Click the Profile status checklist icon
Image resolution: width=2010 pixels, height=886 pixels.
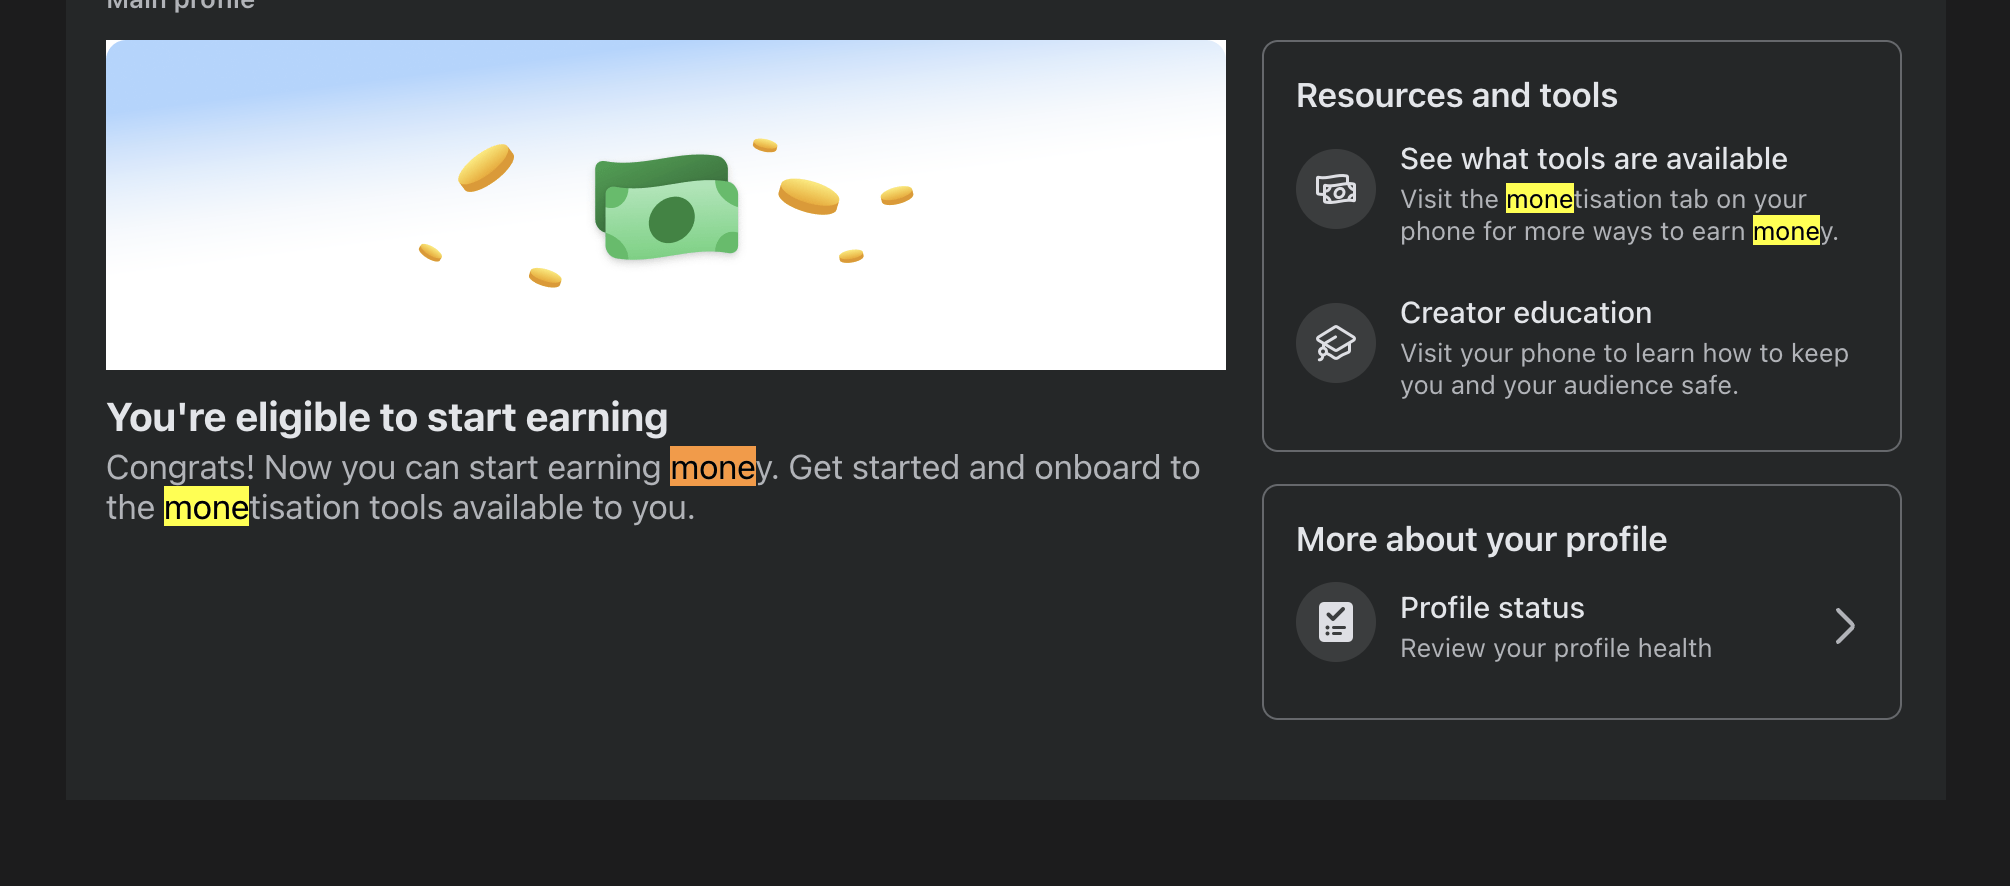(x=1336, y=622)
